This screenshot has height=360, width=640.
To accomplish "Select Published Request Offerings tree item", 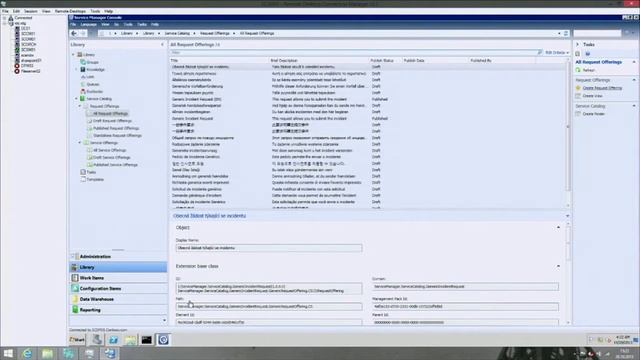I will point(116,128).
